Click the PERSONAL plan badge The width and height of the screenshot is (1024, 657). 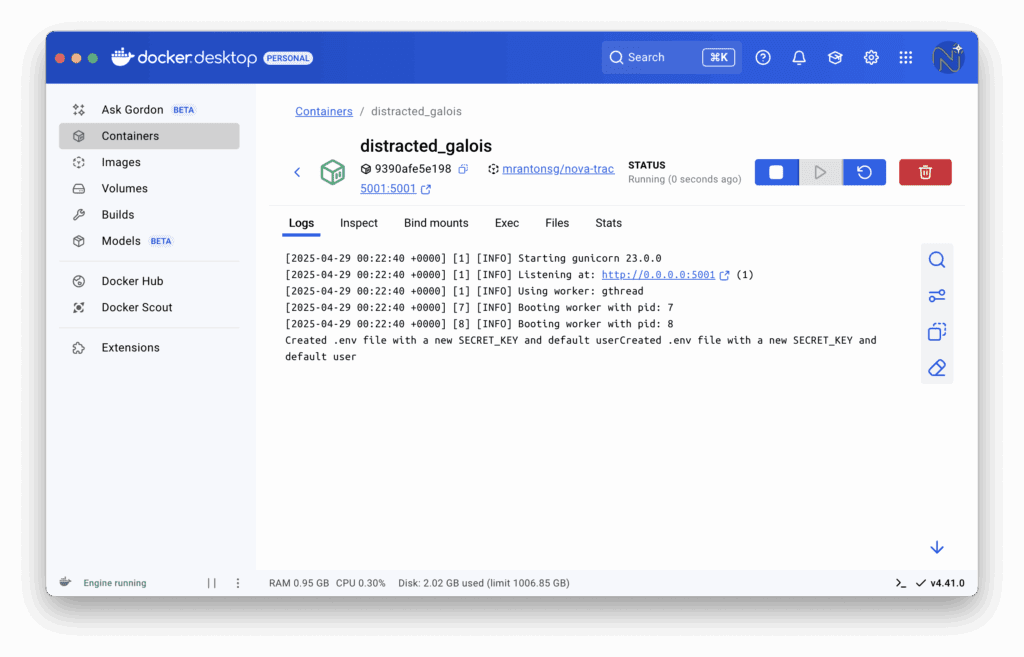tap(288, 58)
